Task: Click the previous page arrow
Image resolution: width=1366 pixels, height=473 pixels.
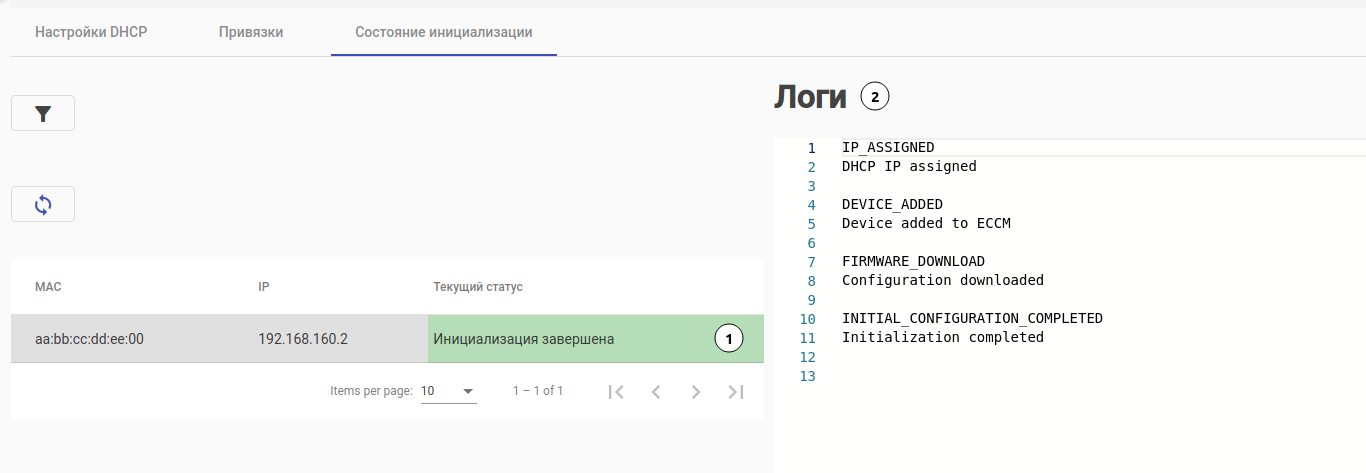Action: click(656, 392)
